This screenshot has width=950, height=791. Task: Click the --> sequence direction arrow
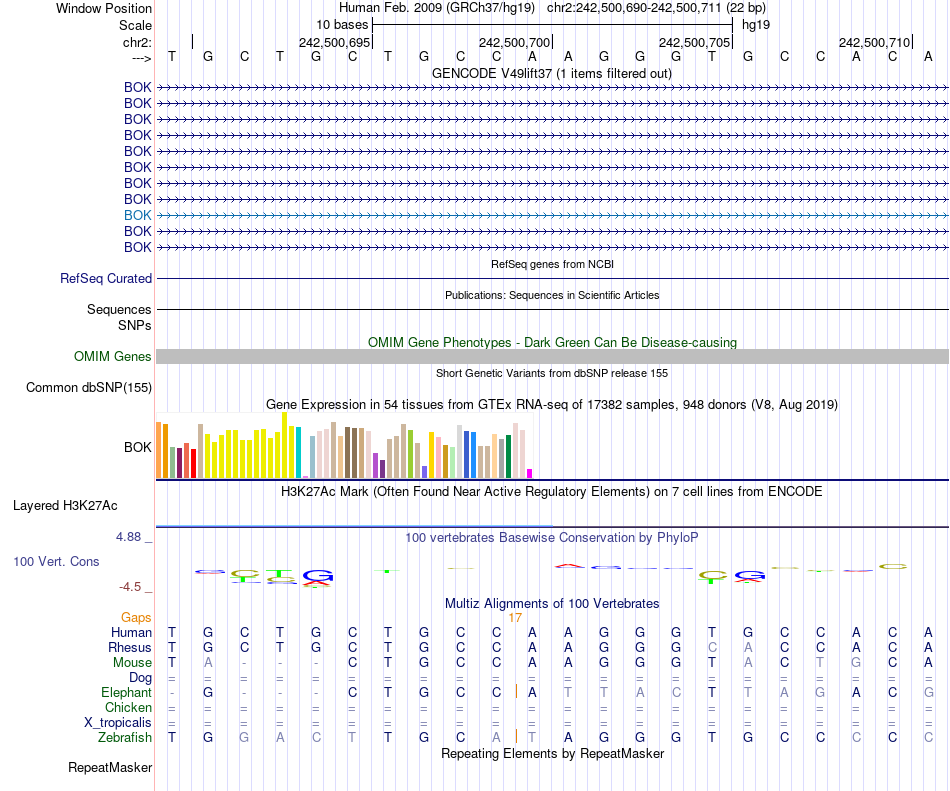(x=141, y=58)
